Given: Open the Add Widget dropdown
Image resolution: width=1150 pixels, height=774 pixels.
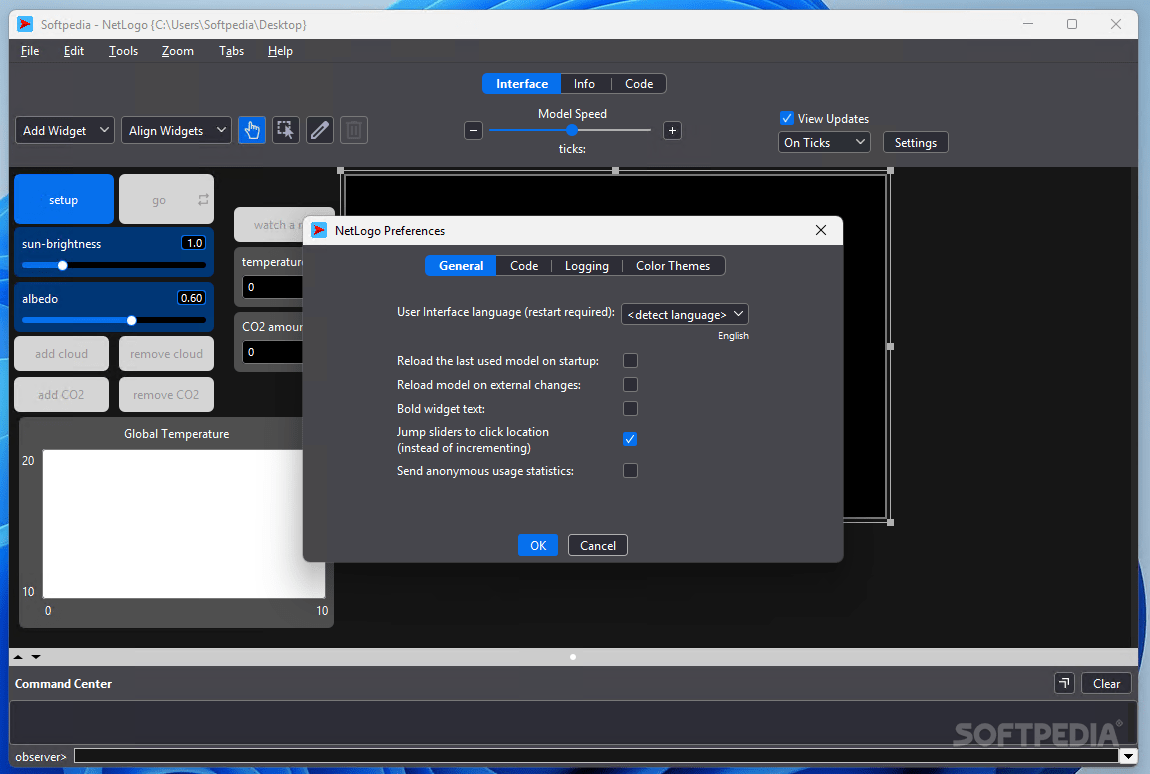Looking at the screenshot, I should point(65,131).
